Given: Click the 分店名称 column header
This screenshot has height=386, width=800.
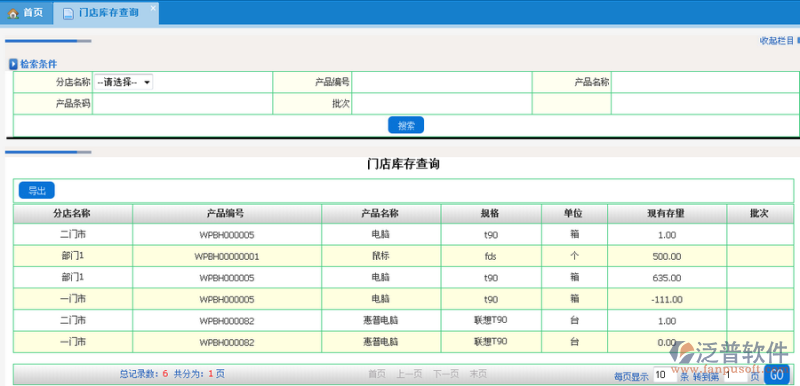Looking at the screenshot, I should [x=72, y=214].
